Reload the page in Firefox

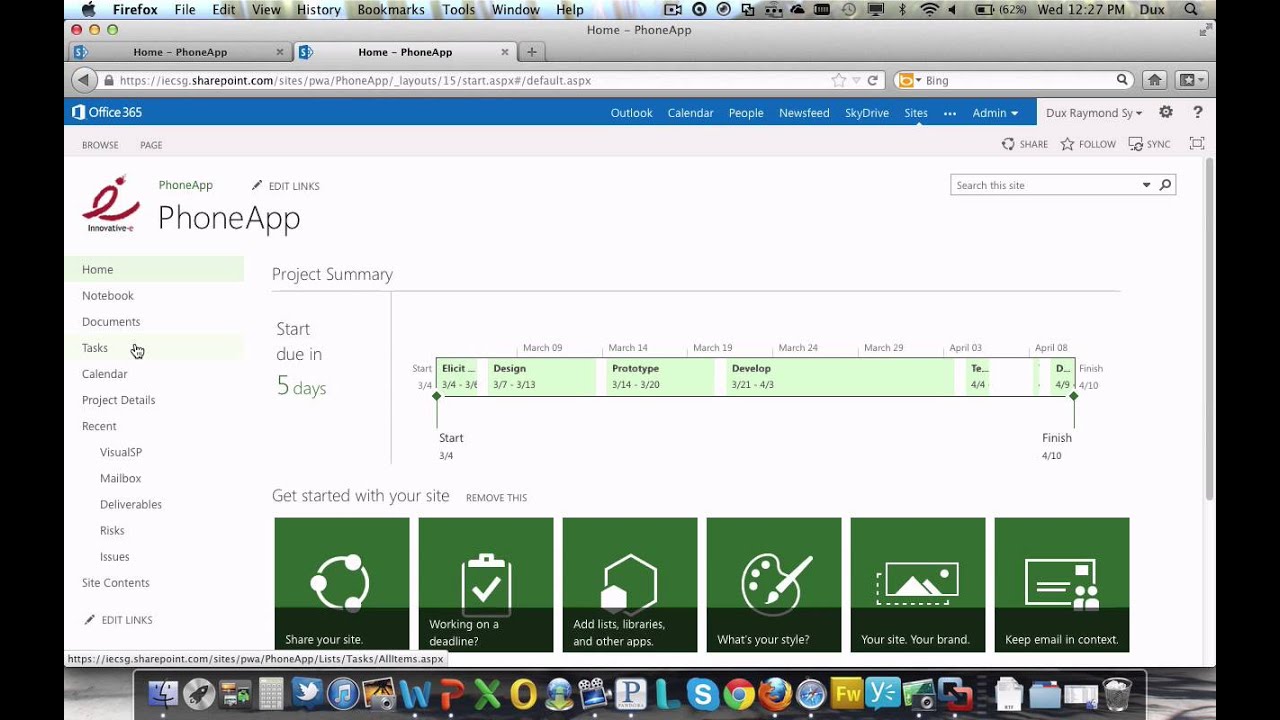click(x=872, y=80)
